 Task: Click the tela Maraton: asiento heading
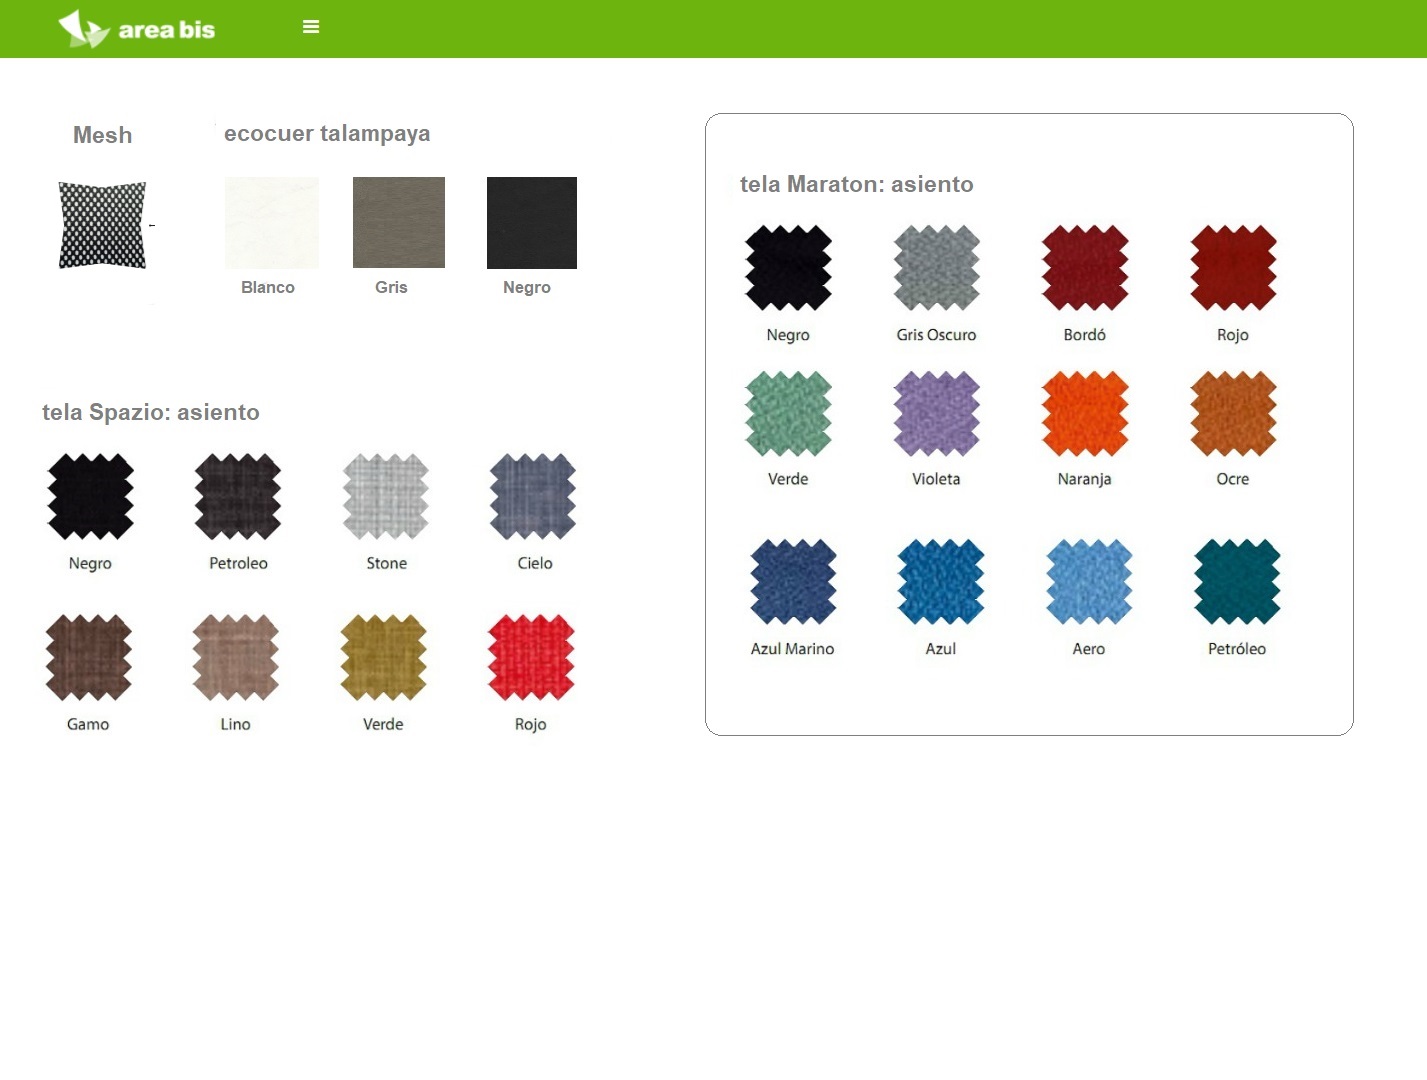point(856,184)
